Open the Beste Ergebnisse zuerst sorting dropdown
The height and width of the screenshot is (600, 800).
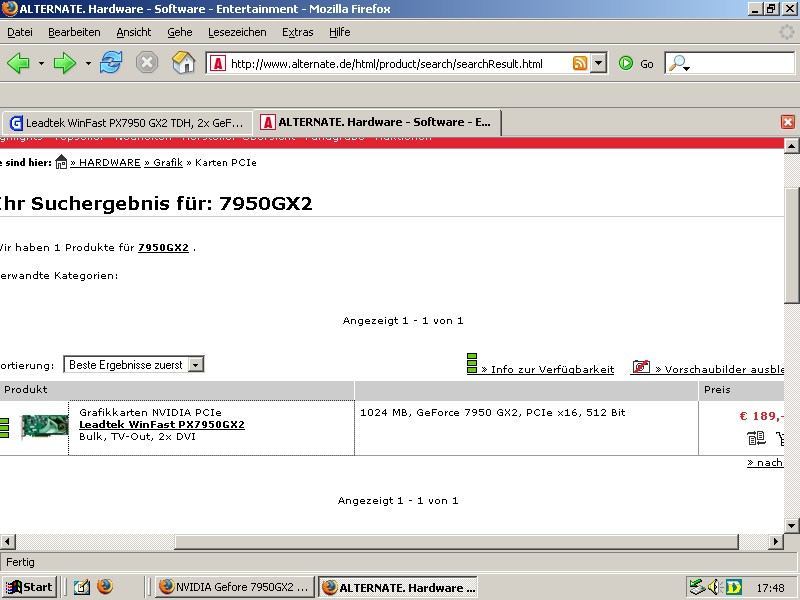tap(134, 364)
